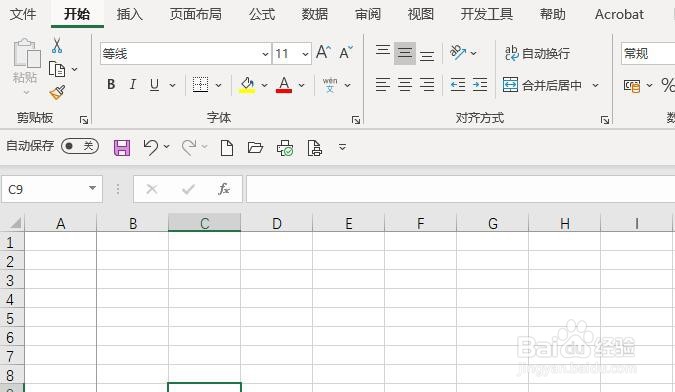The height and width of the screenshot is (392, 675).
Task: Click the Name Box showing C9
Action: (52, 189)
